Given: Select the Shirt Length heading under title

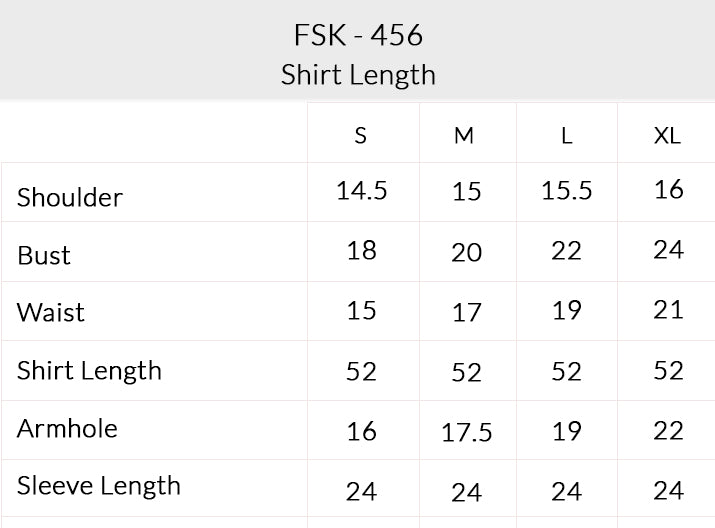Looking at the screenshot, I should point(358,75).
